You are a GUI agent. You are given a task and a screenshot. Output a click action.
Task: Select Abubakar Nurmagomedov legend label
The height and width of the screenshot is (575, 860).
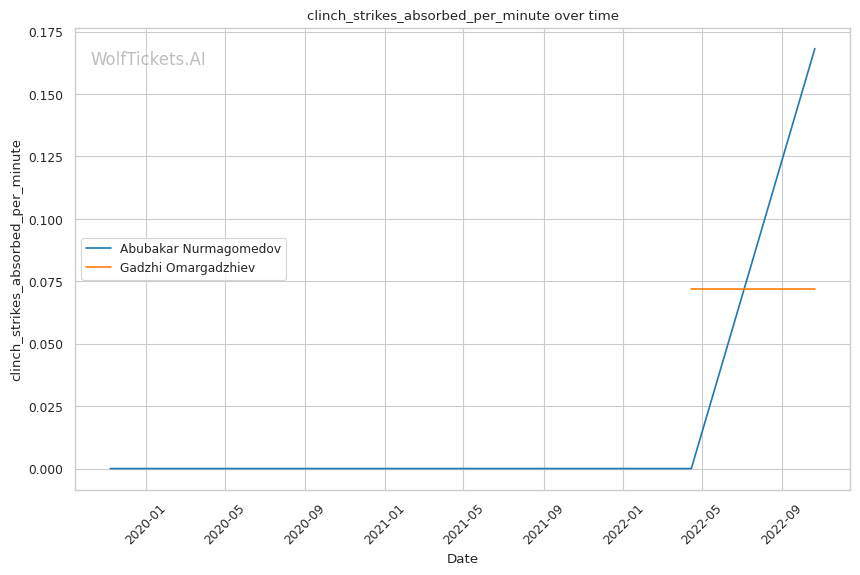click(200, 249)
